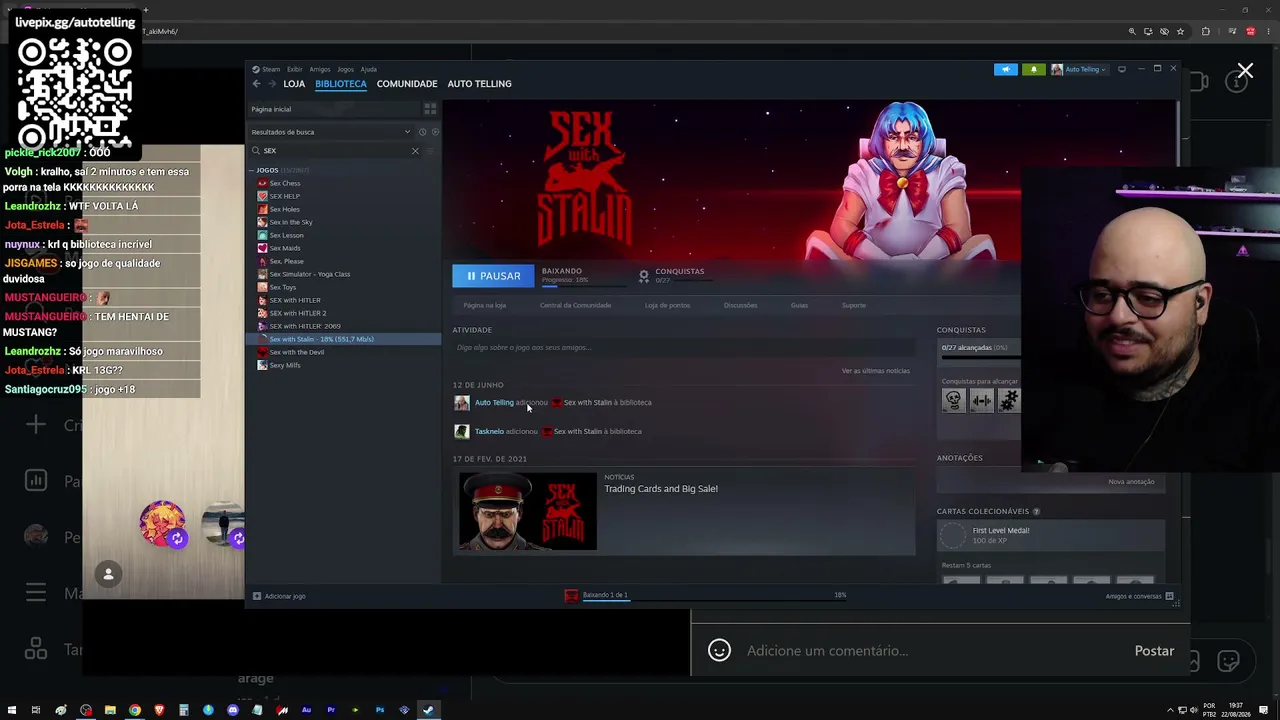
Task: Open the Loja de pontos link
Action: pyautogui.click(x=667, y=305)
